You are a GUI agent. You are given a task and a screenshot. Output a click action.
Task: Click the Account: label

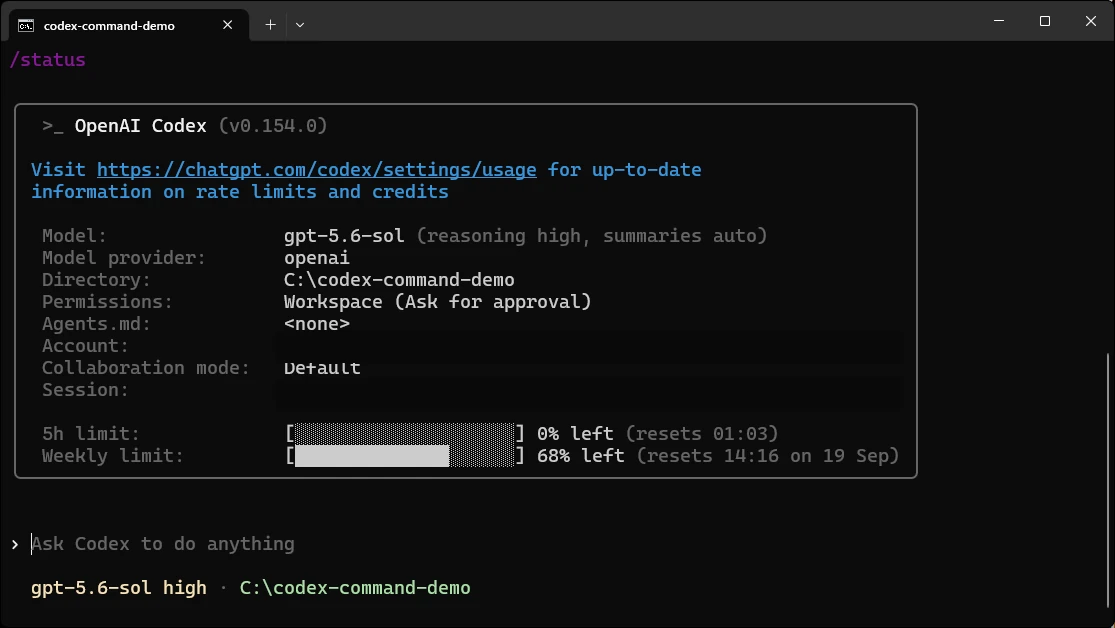click(85, 346)
